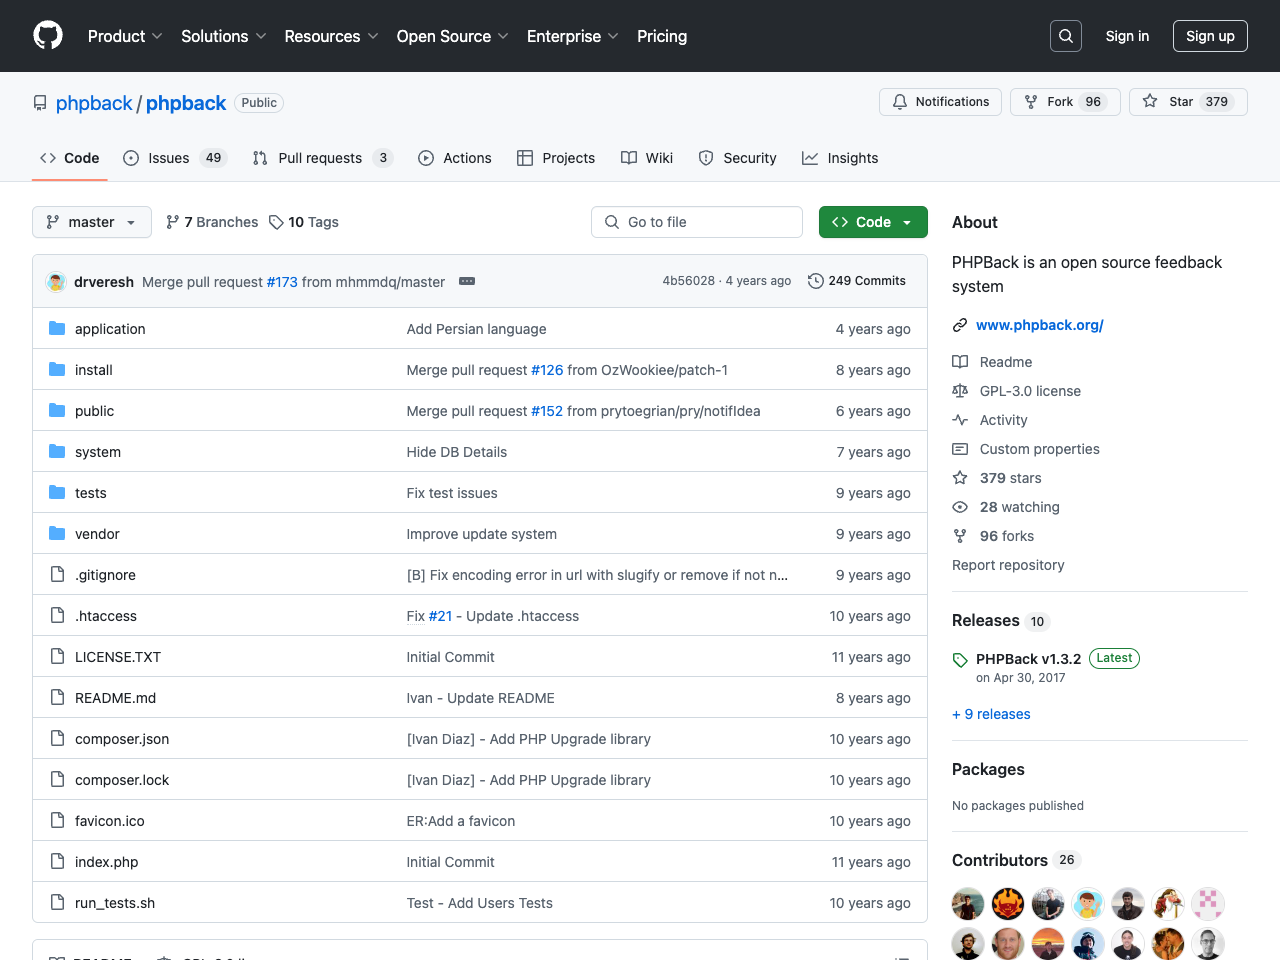The width and height of the screenshot is (1280, 960).
Task: Star the phpback repository
Action: (x=1188, y=102)
